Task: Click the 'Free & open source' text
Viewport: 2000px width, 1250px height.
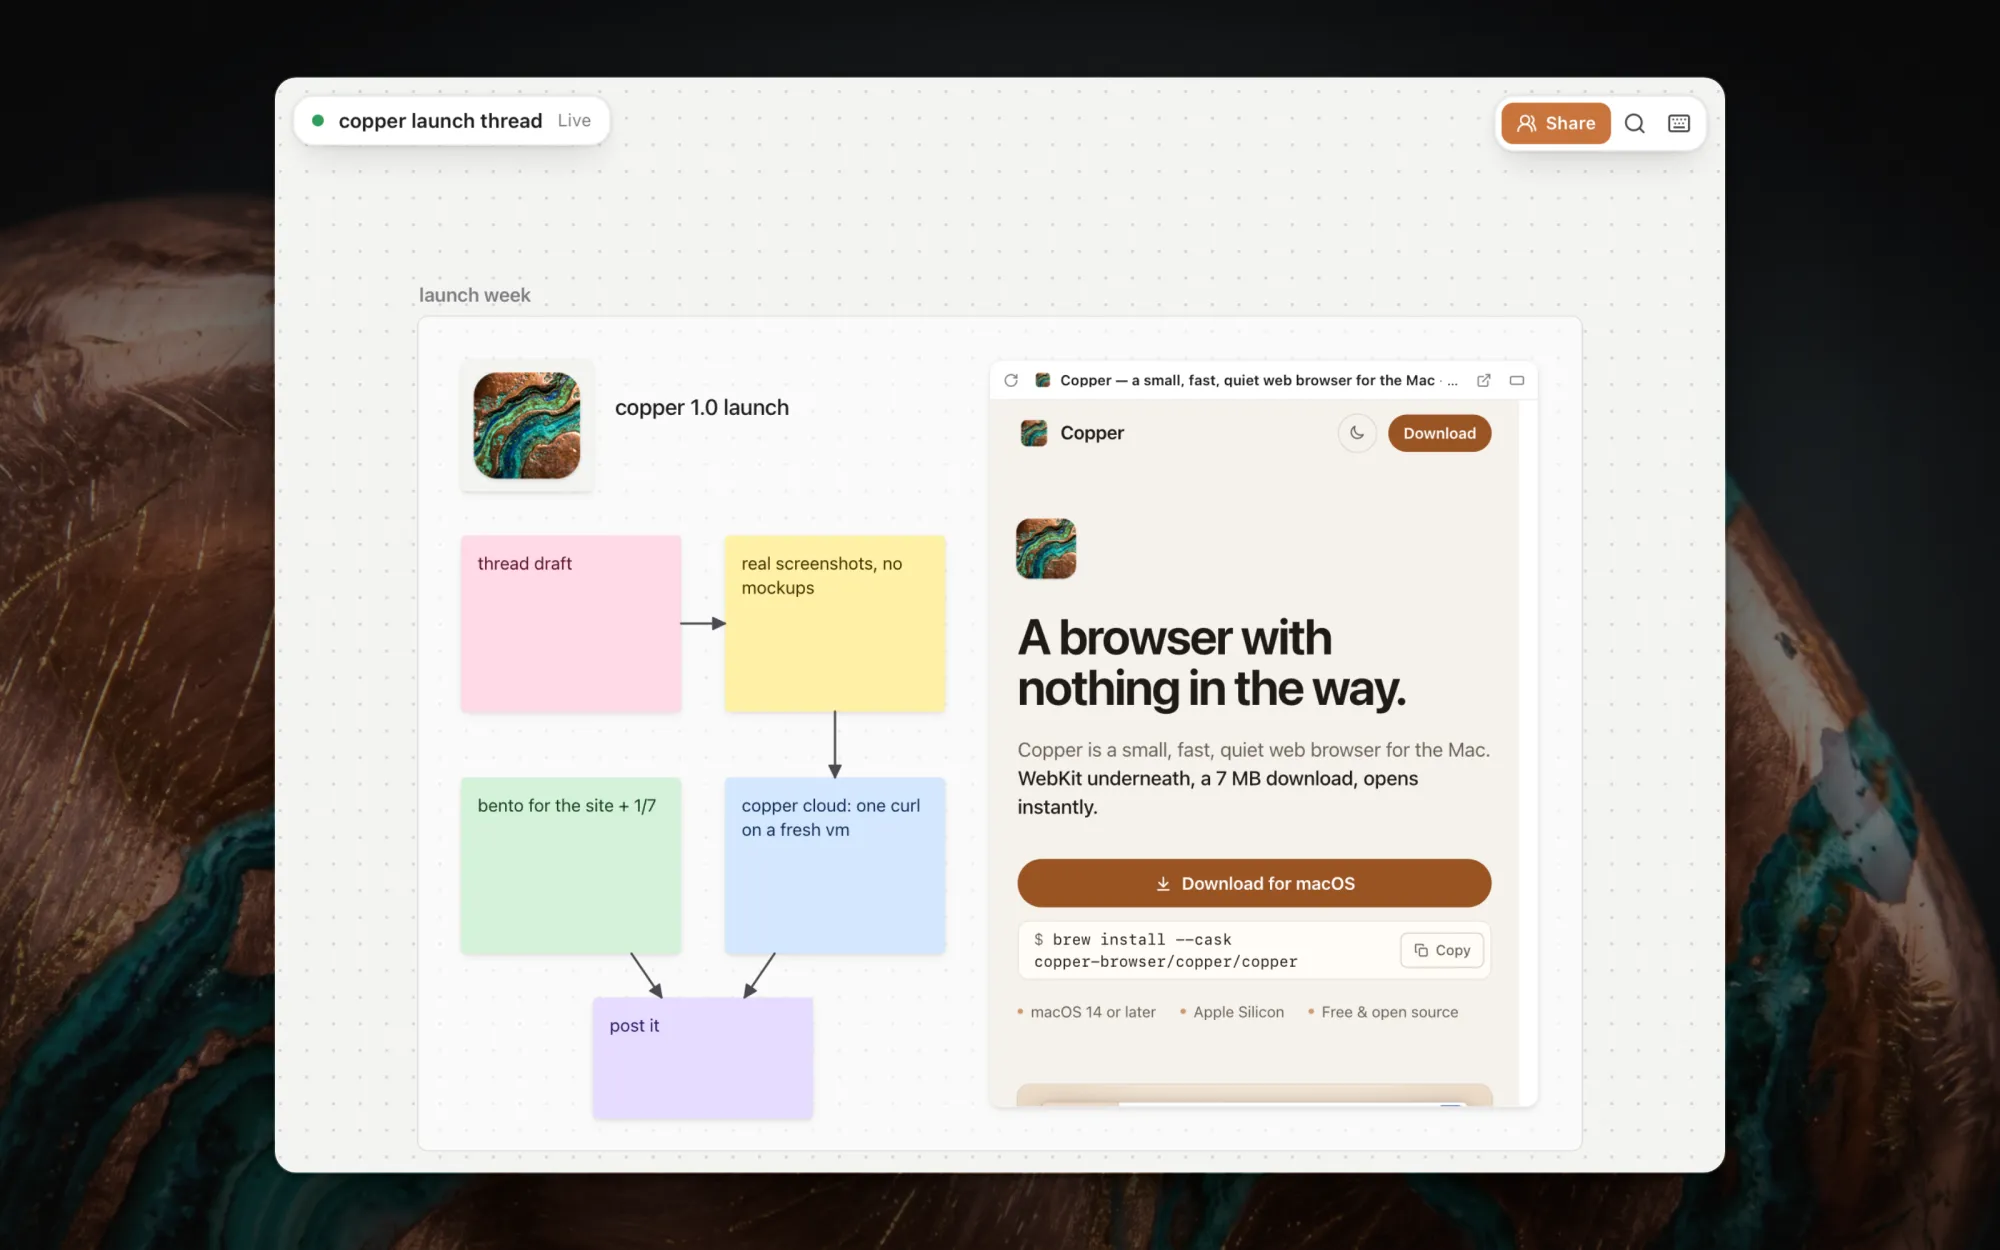Action: click(x=1390, y=1012)
